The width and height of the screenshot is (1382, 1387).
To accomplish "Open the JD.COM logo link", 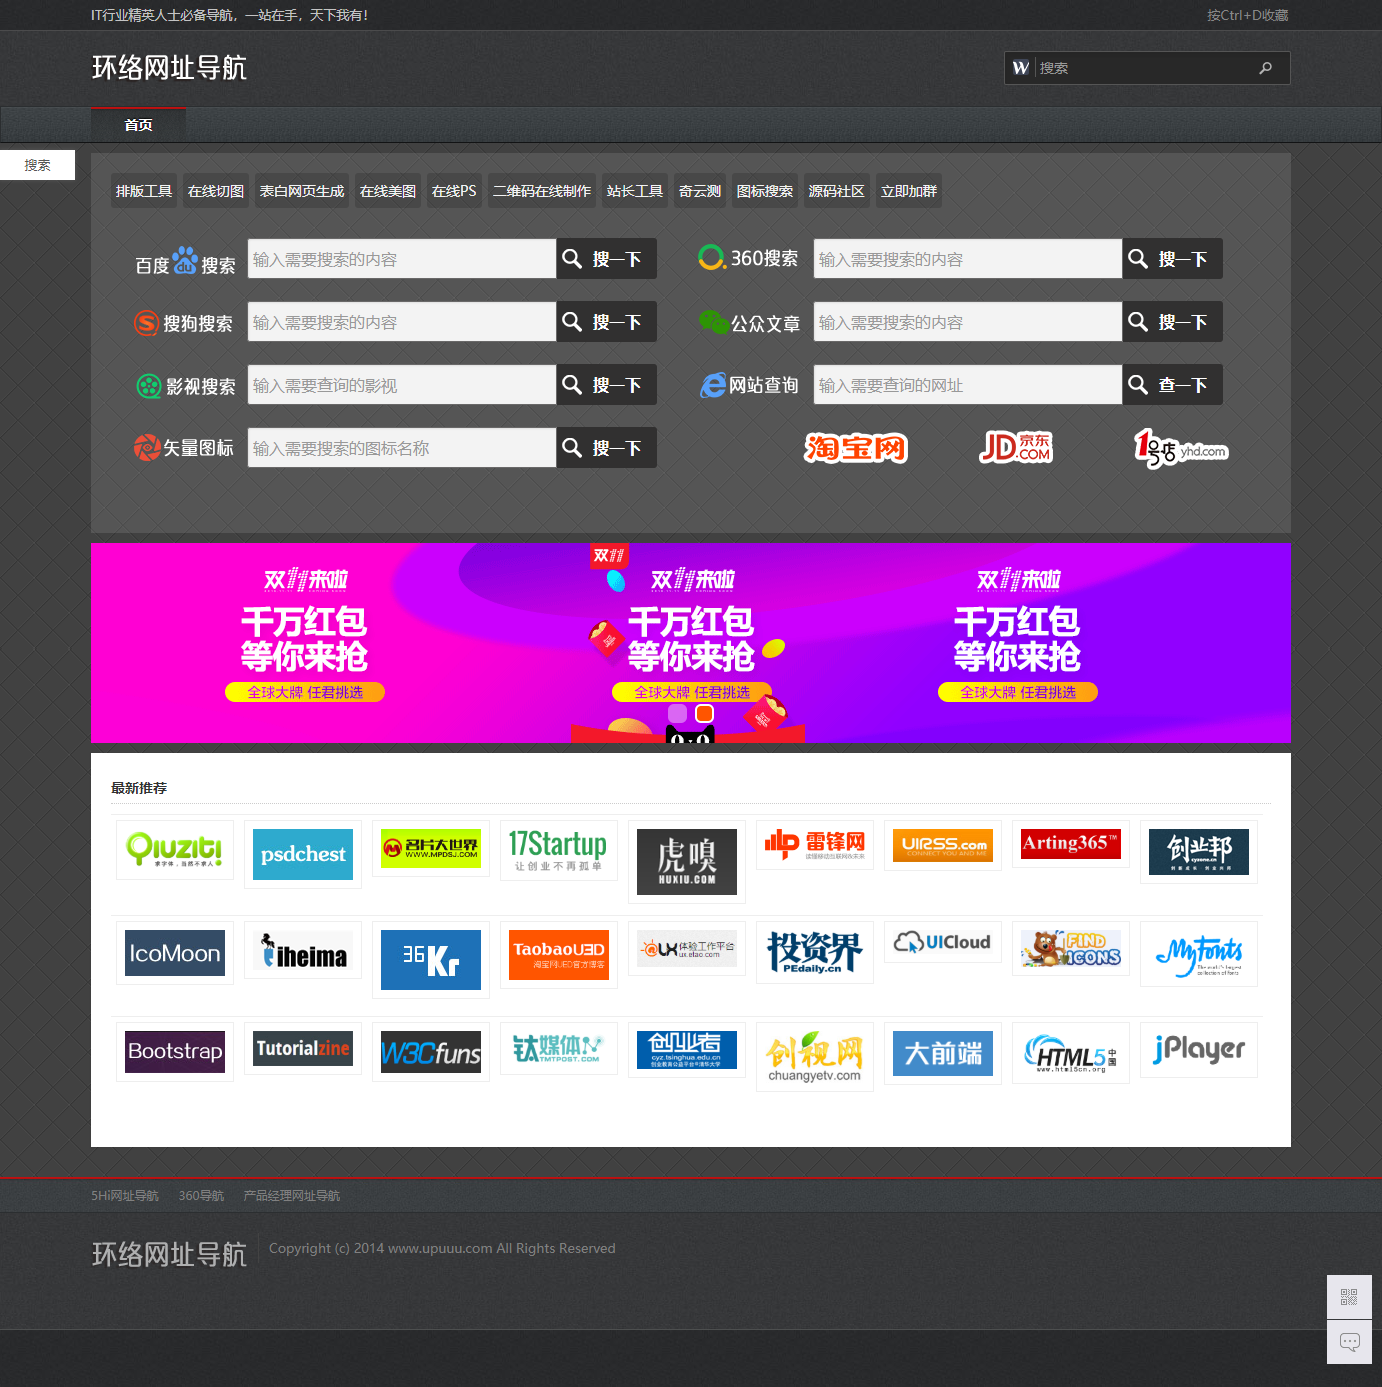I will [x=1015, y=447].
